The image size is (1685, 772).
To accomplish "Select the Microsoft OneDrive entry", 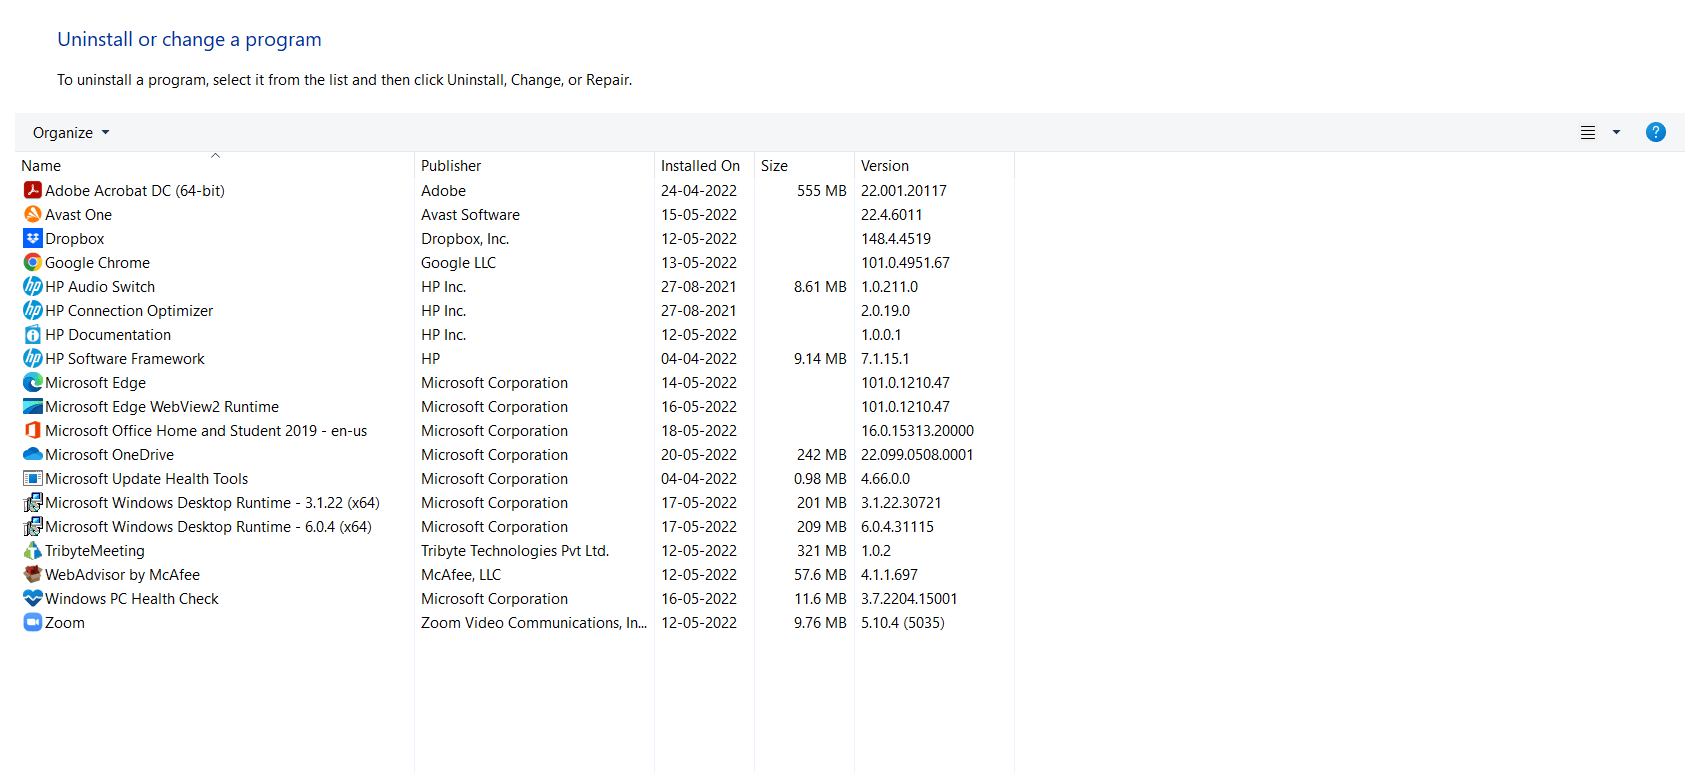I will coord(109,454).
